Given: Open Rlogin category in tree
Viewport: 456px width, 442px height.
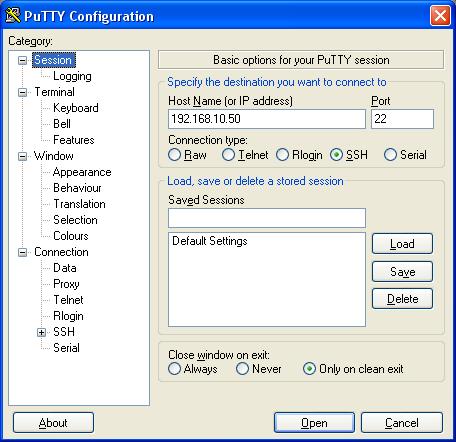Looking at the screenshot, I should tap(68, 316).
